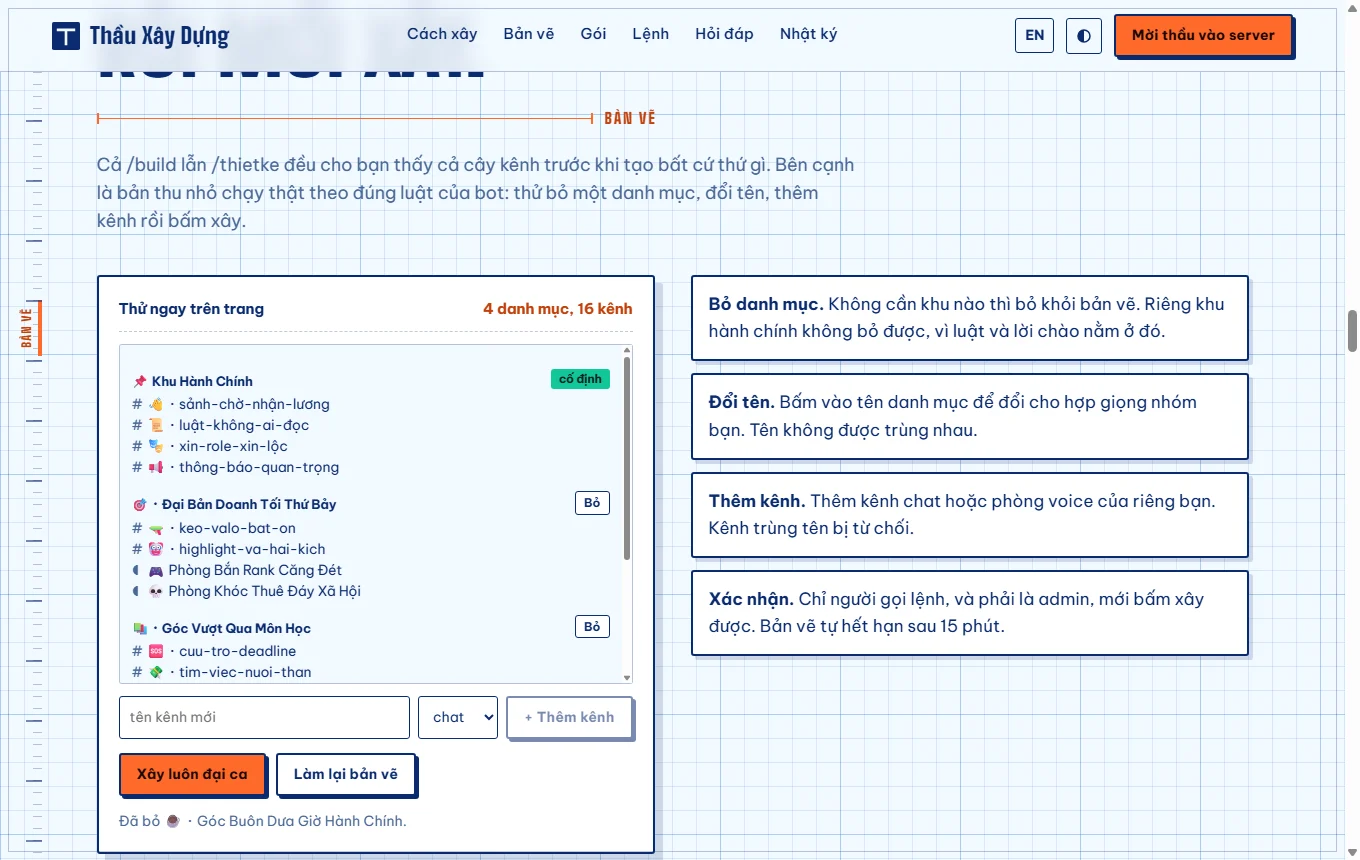This screenshot has height=860, width=1360.
Task: Switch language with the EN button
Action: click(1035, 35)
